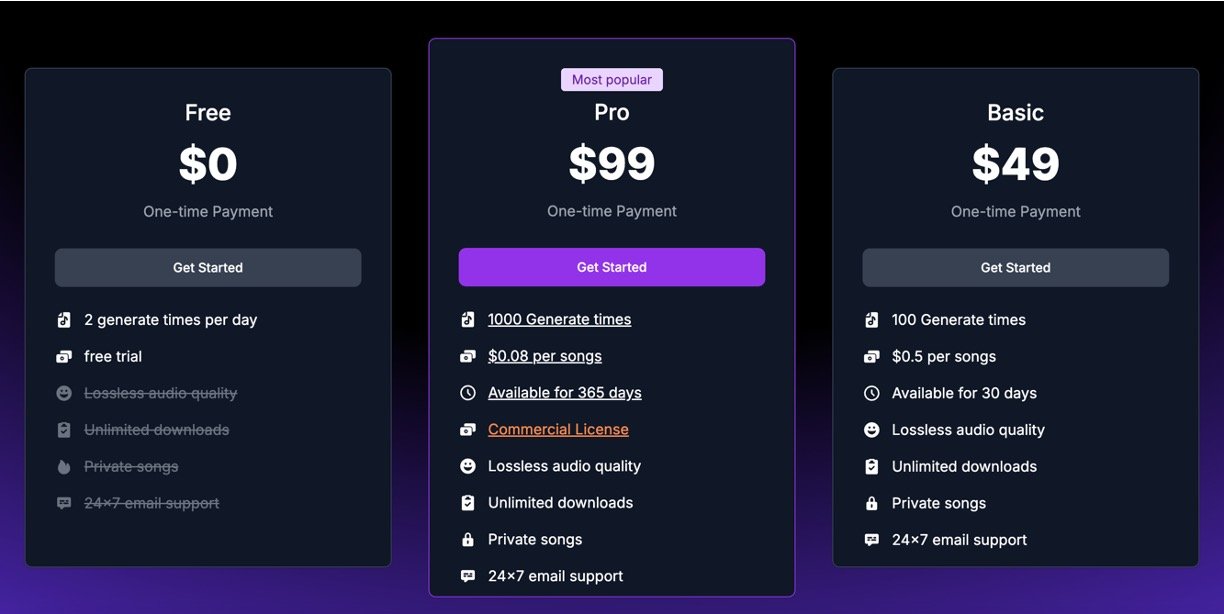Click the 1000 Generate times link
1224x614 pixels.
(559, 319)
